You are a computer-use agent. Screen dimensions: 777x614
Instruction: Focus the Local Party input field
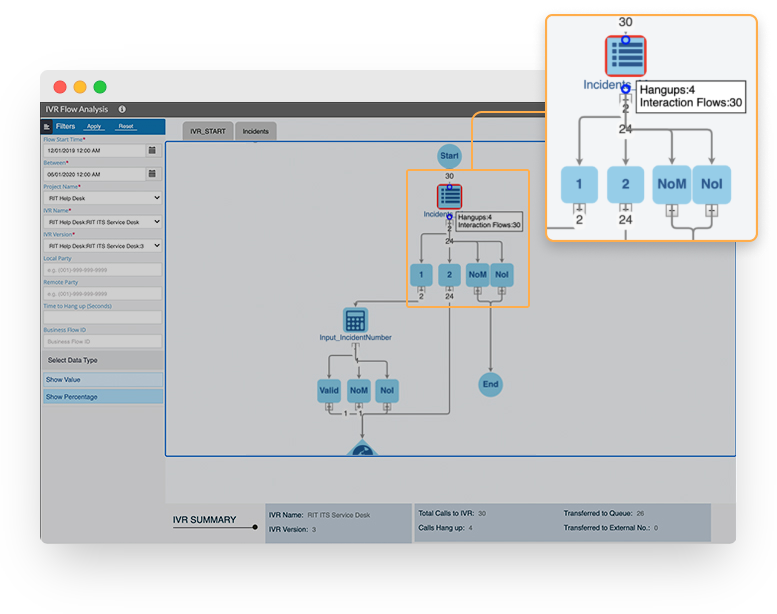click(103, 270)
